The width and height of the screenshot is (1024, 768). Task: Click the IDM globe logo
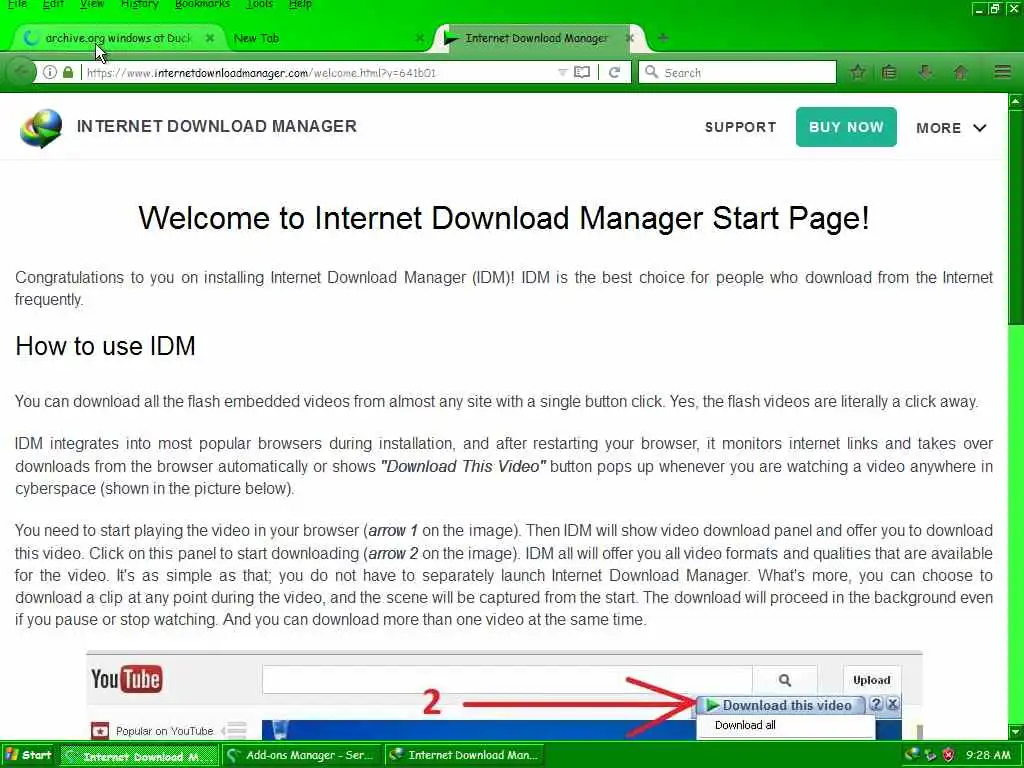pyautogui.click(x=41, y=128)
